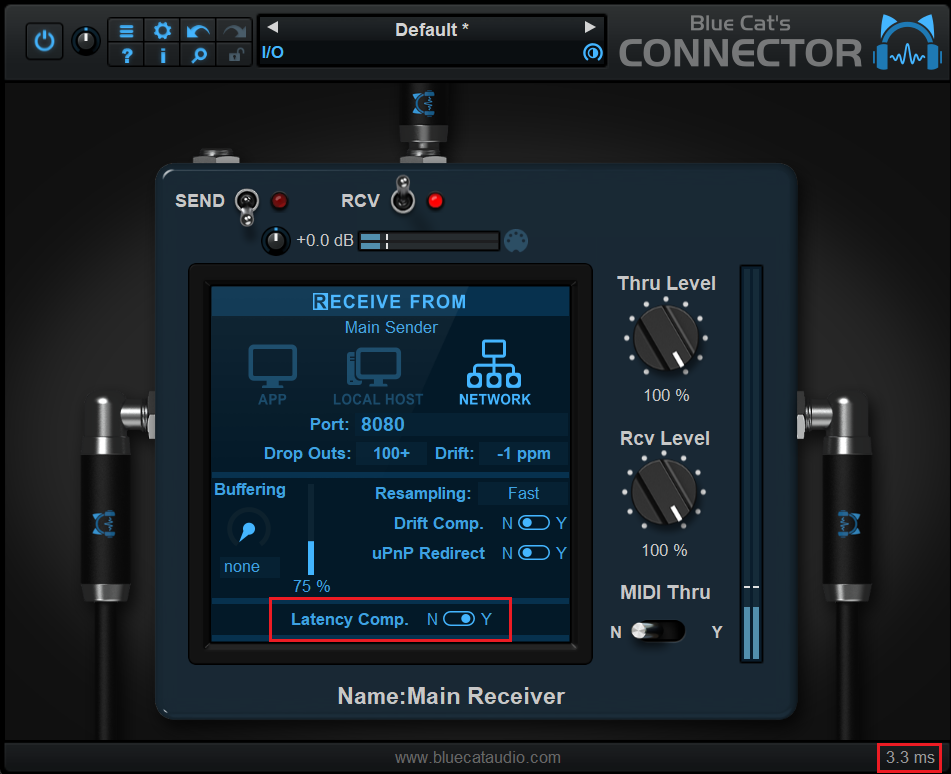
Task: Click the Rcv Level 100 % value
Action: pos(664,550)
